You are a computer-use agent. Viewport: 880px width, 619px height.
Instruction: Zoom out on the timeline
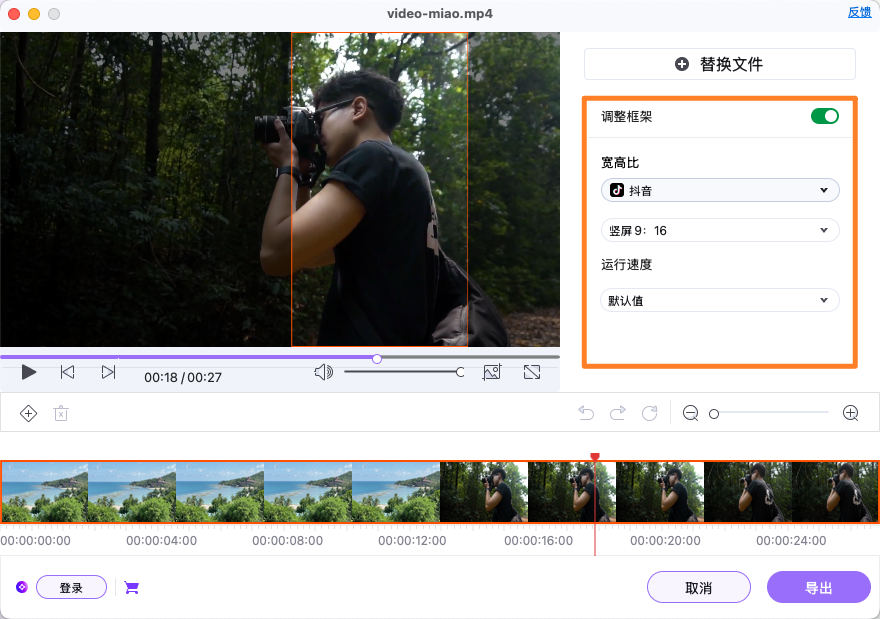coord(690,412)
